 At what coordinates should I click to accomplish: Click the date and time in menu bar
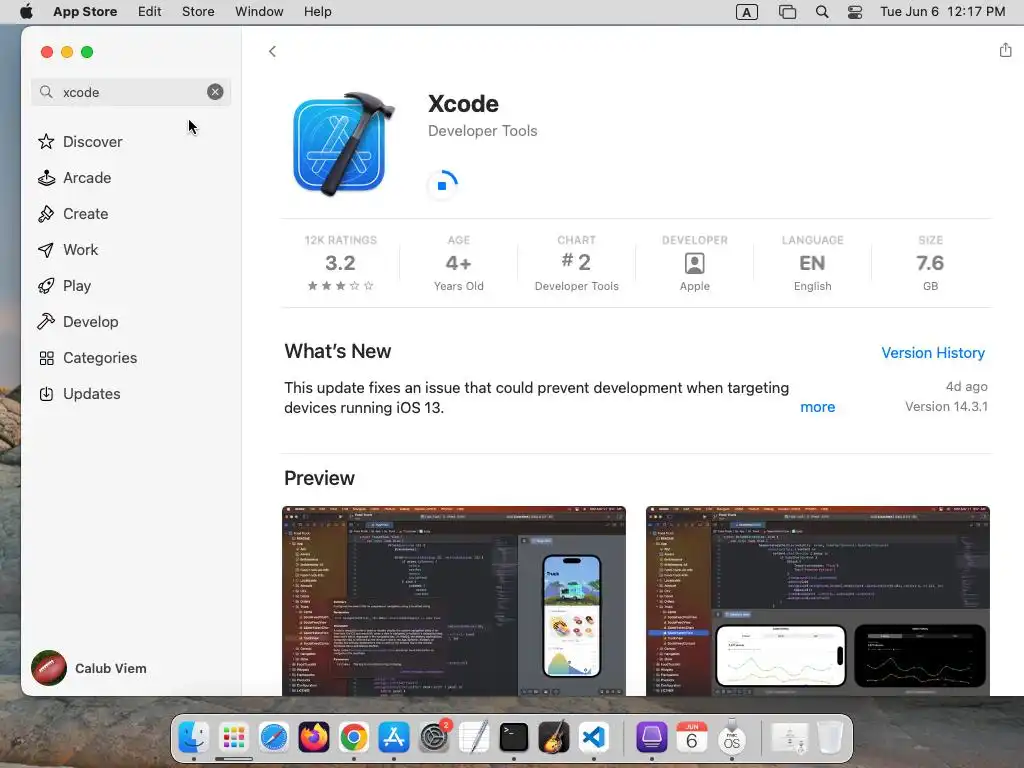click(x=942, y=12)
